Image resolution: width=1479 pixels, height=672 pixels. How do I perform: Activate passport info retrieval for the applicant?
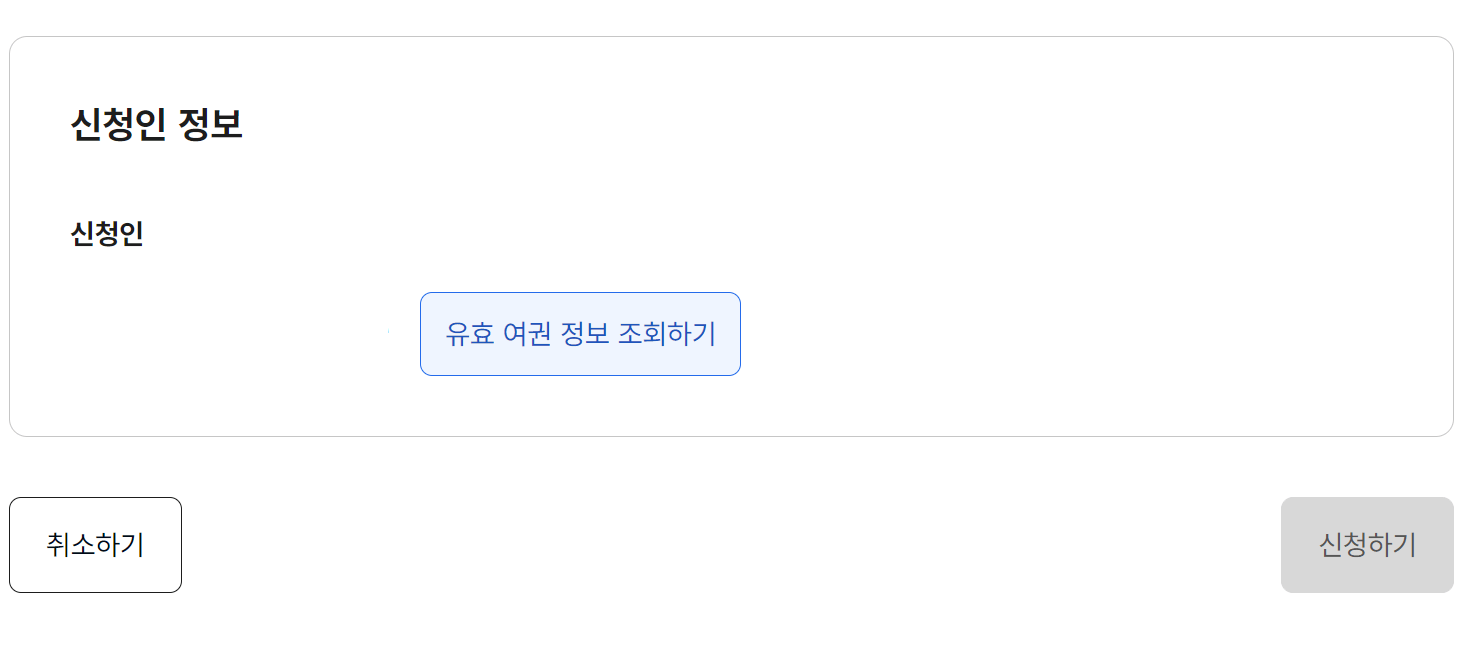pyautogui.click(x=580, y=333)
